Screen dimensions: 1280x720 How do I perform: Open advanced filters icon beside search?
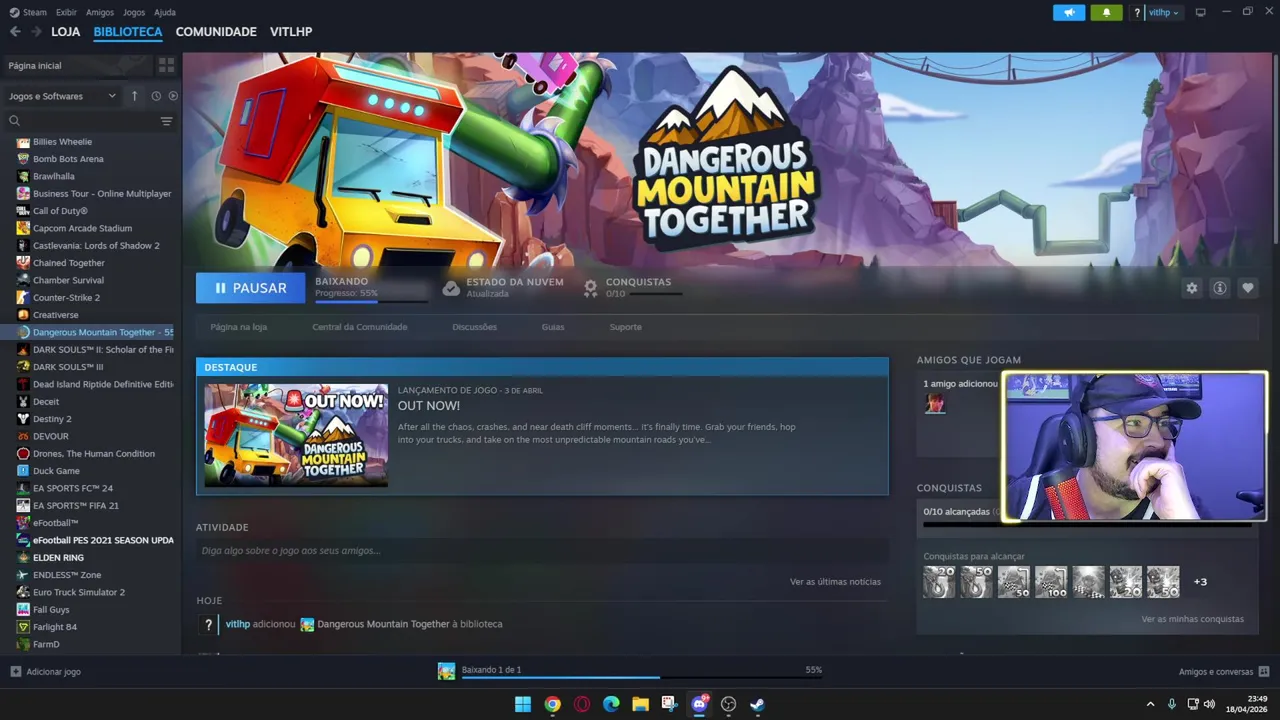click(x=166, y=121)
